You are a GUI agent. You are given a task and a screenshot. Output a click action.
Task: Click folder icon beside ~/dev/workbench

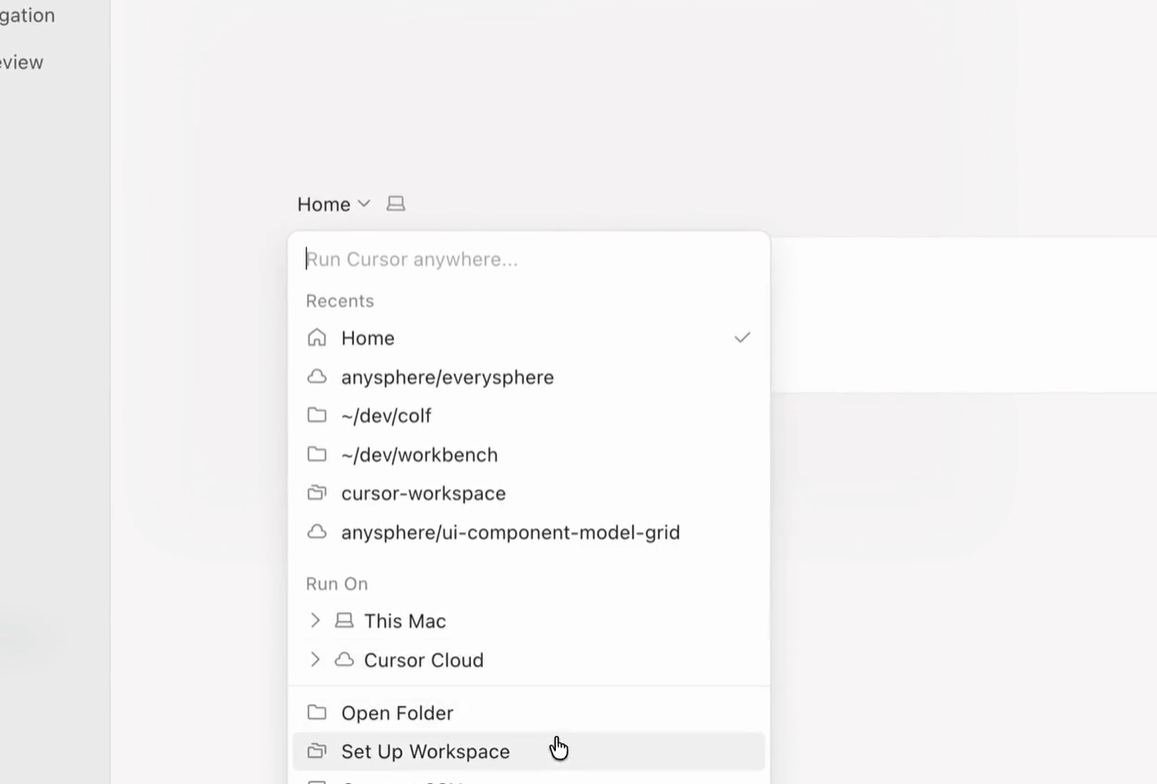[x=317, y=454]
